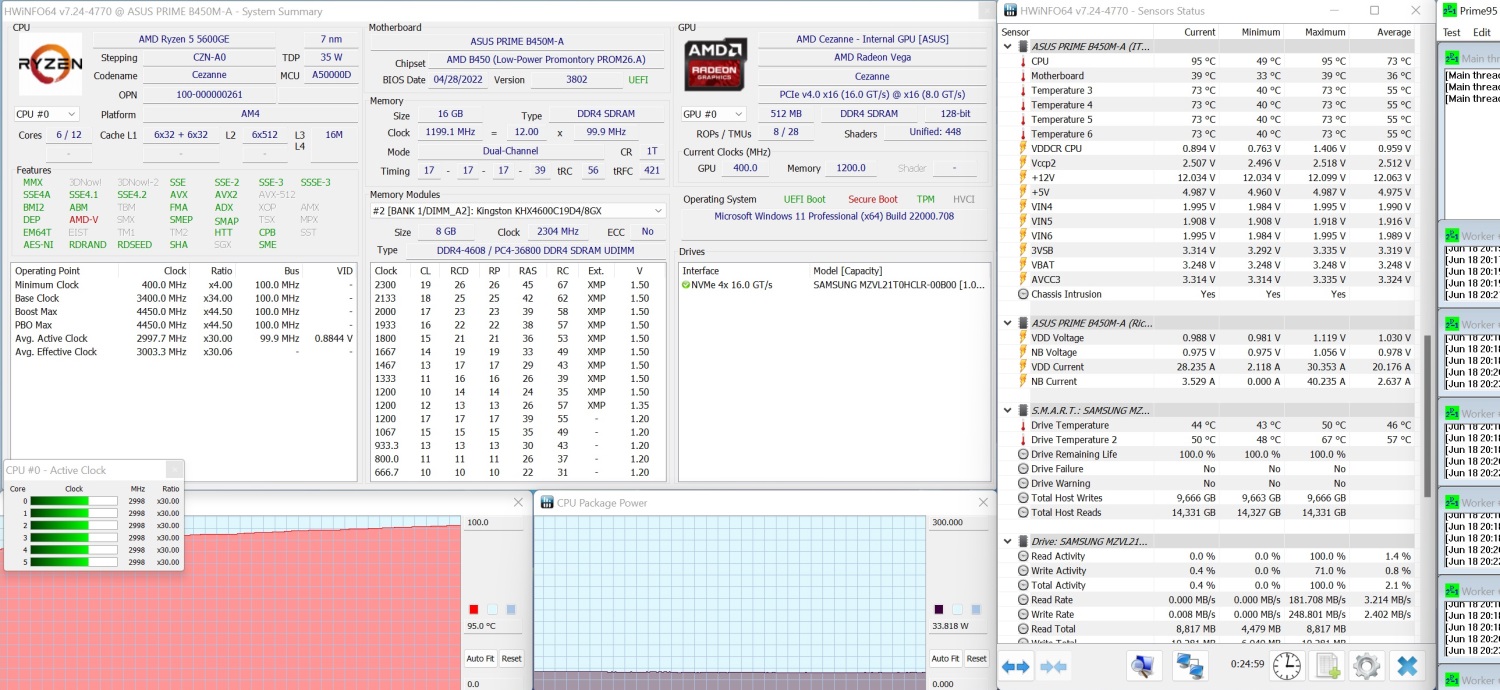Open the GPU #0 selector dropdown

click(x=713, y=114)
